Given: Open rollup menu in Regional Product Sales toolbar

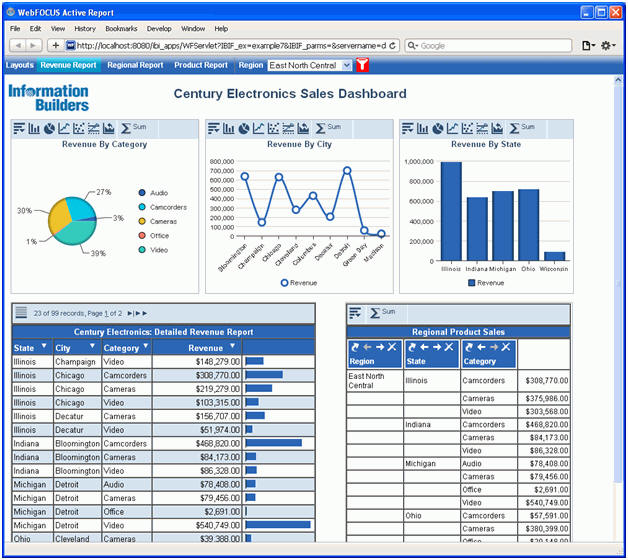Looking at the screenshot, I should pos(355,313).
